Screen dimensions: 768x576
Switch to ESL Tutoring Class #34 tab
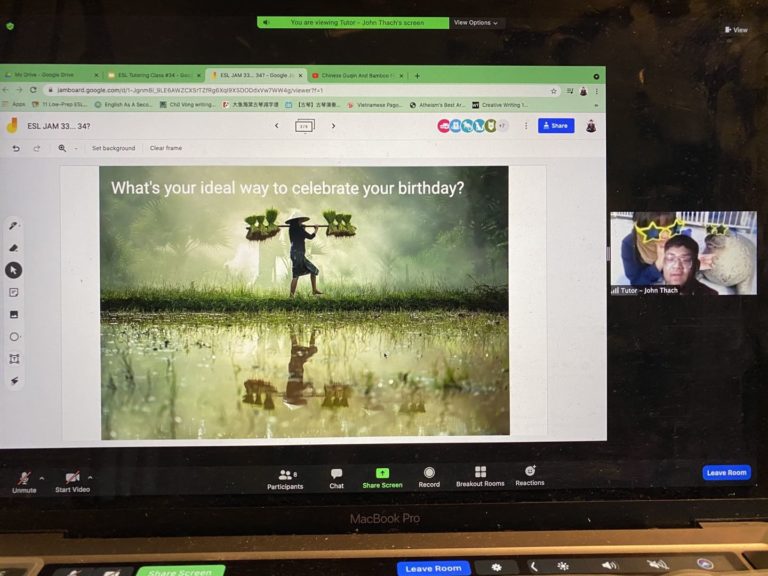152,75
